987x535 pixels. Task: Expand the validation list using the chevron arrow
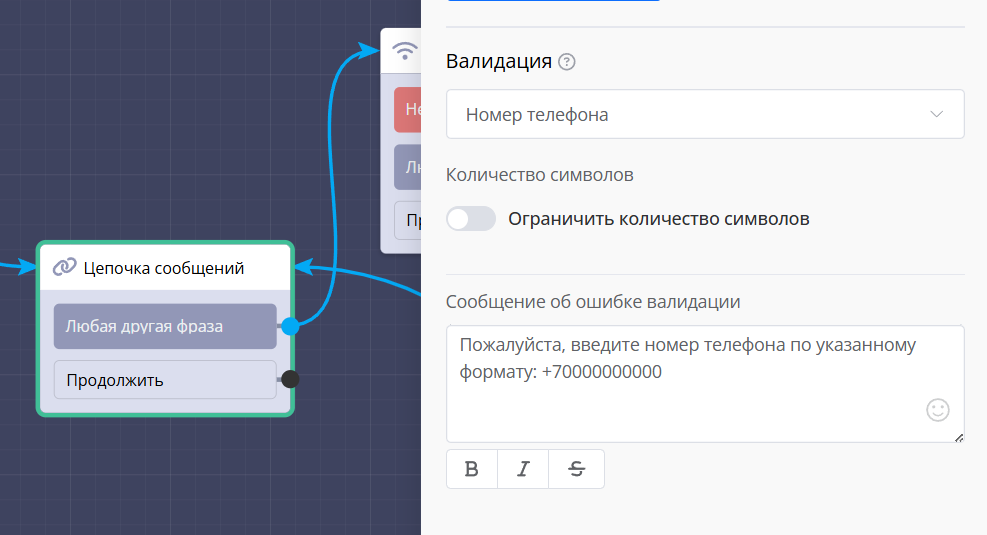tap(936, 115)
